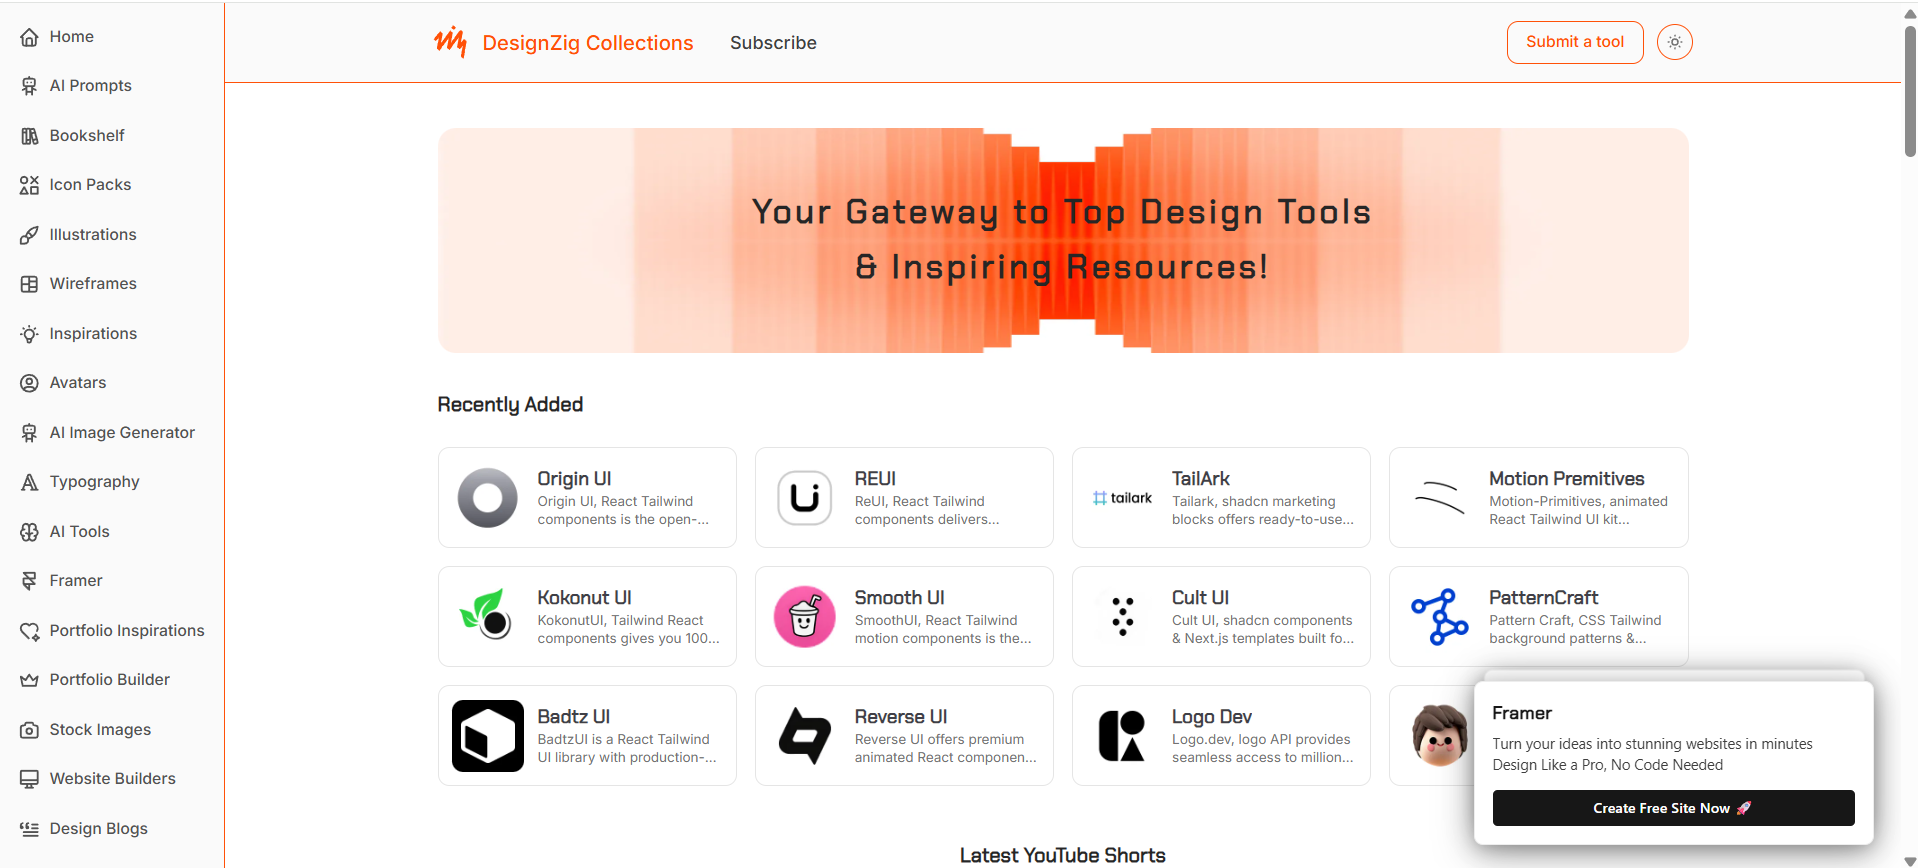Select Typography in the sidebar
Screen dimensions: 1918x868
(x=95, y=482)
